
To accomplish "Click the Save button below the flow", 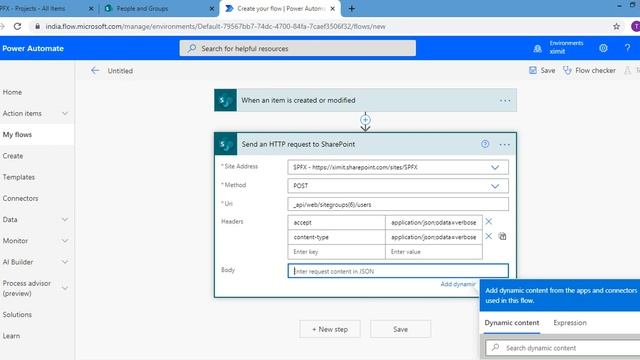I will click(x=400, y=329).
